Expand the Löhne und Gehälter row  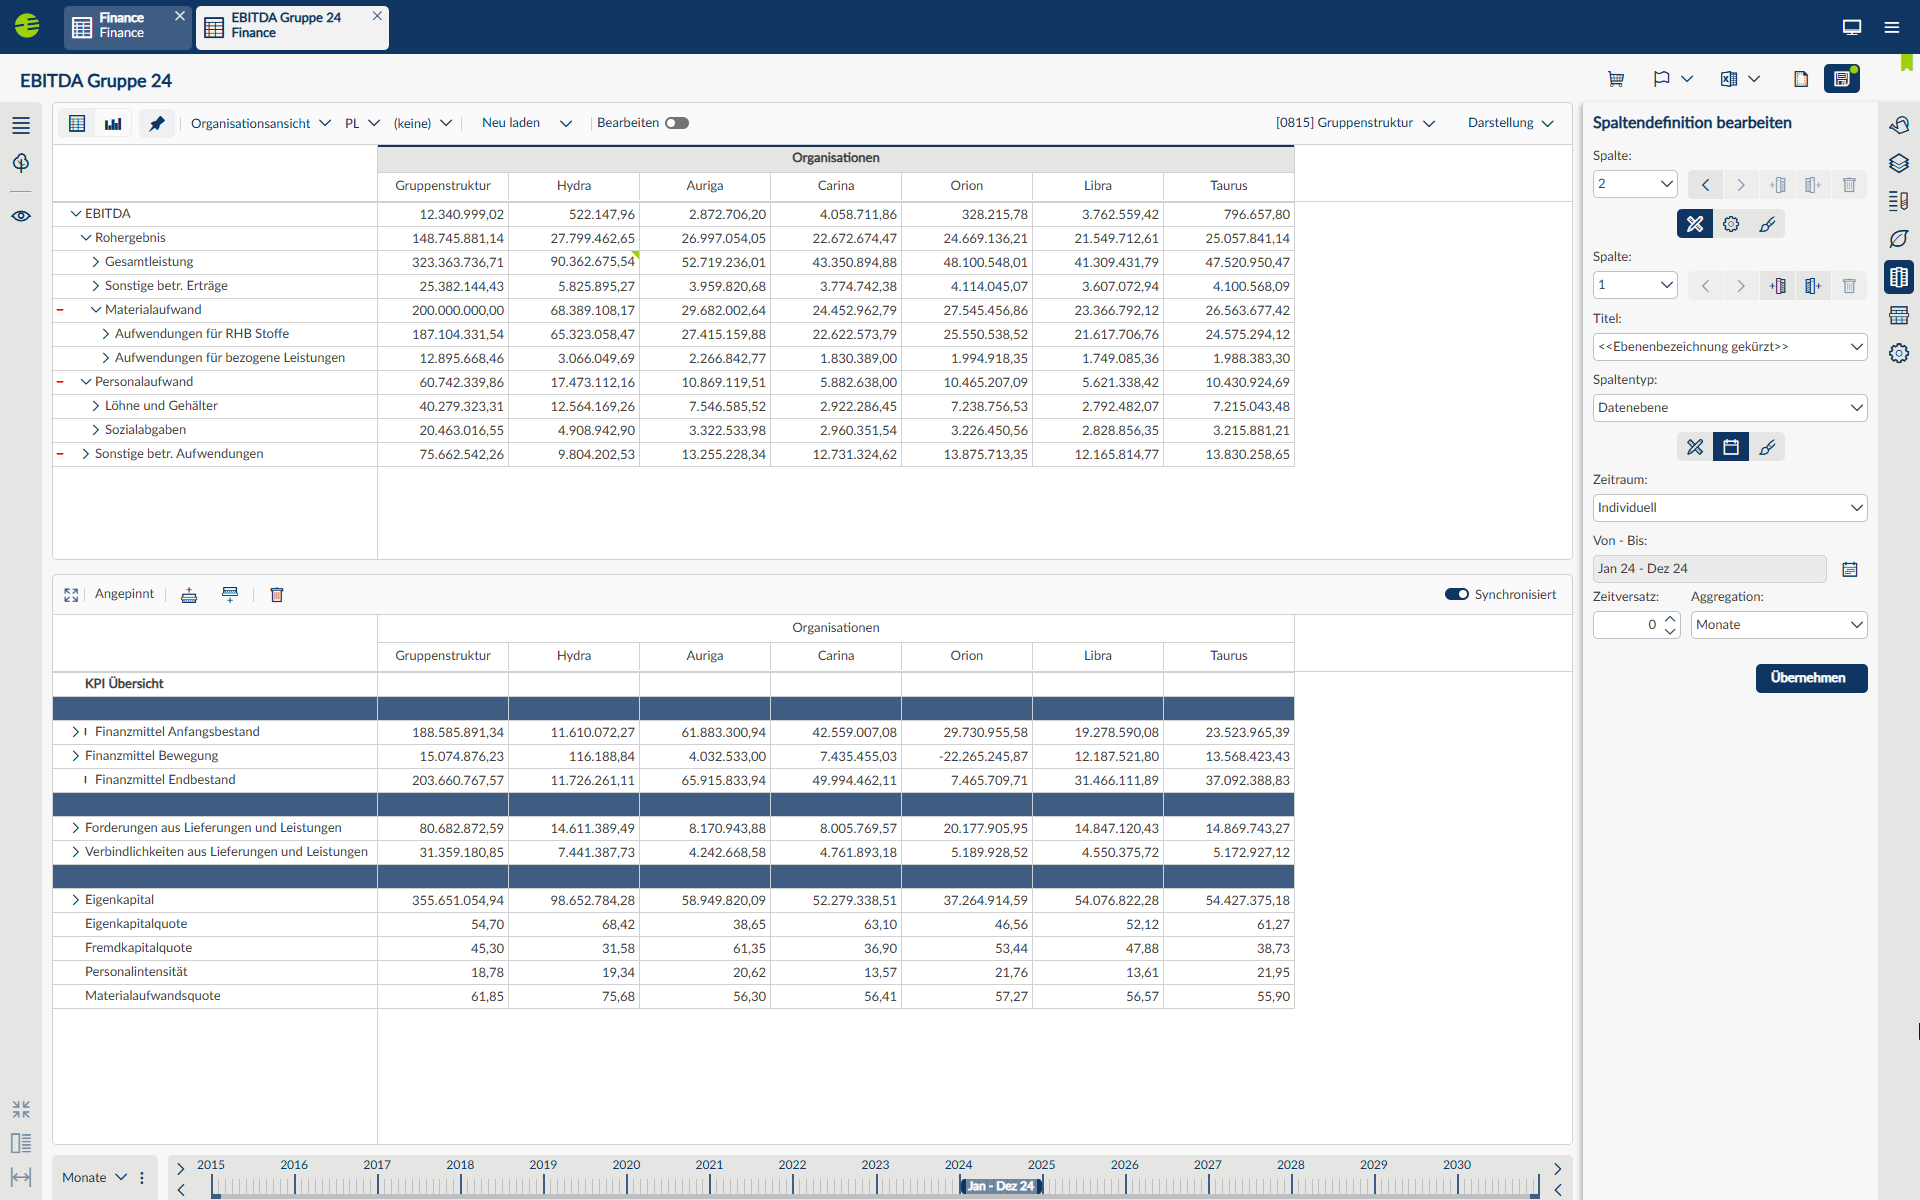[96, 406]
